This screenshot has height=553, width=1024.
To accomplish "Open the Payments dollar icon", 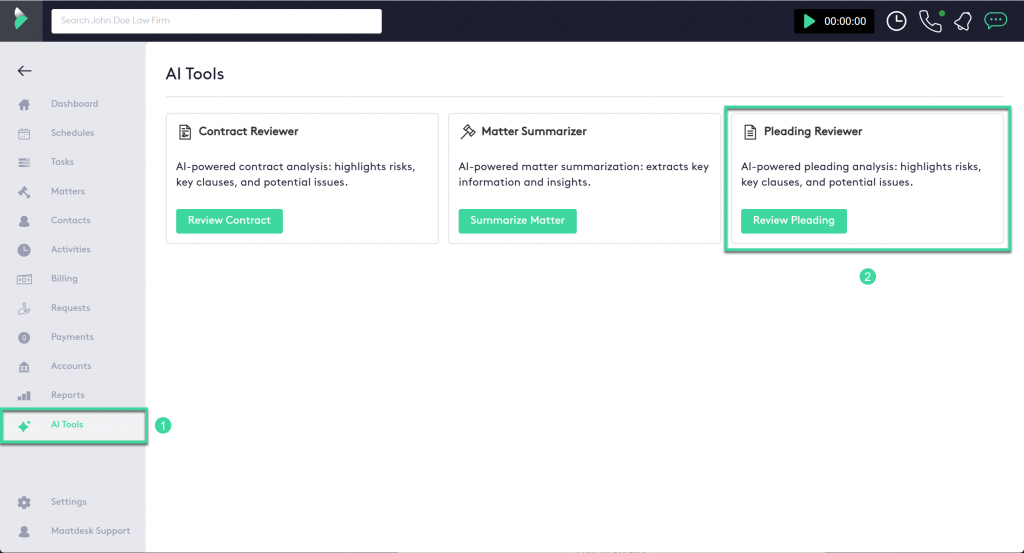I will point(25,337).
